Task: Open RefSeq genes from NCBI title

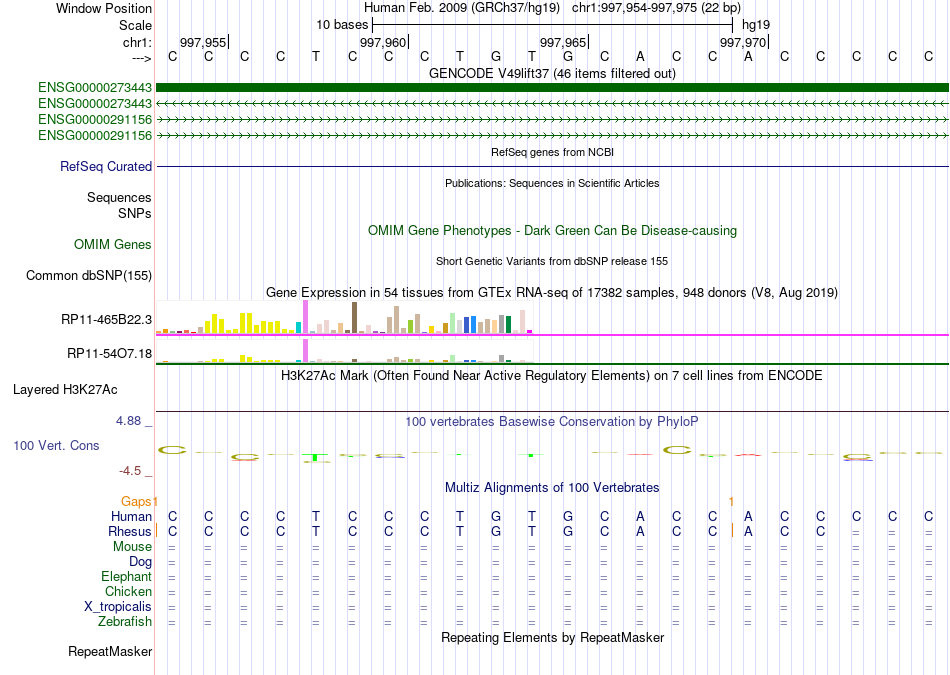Action: 552,152
